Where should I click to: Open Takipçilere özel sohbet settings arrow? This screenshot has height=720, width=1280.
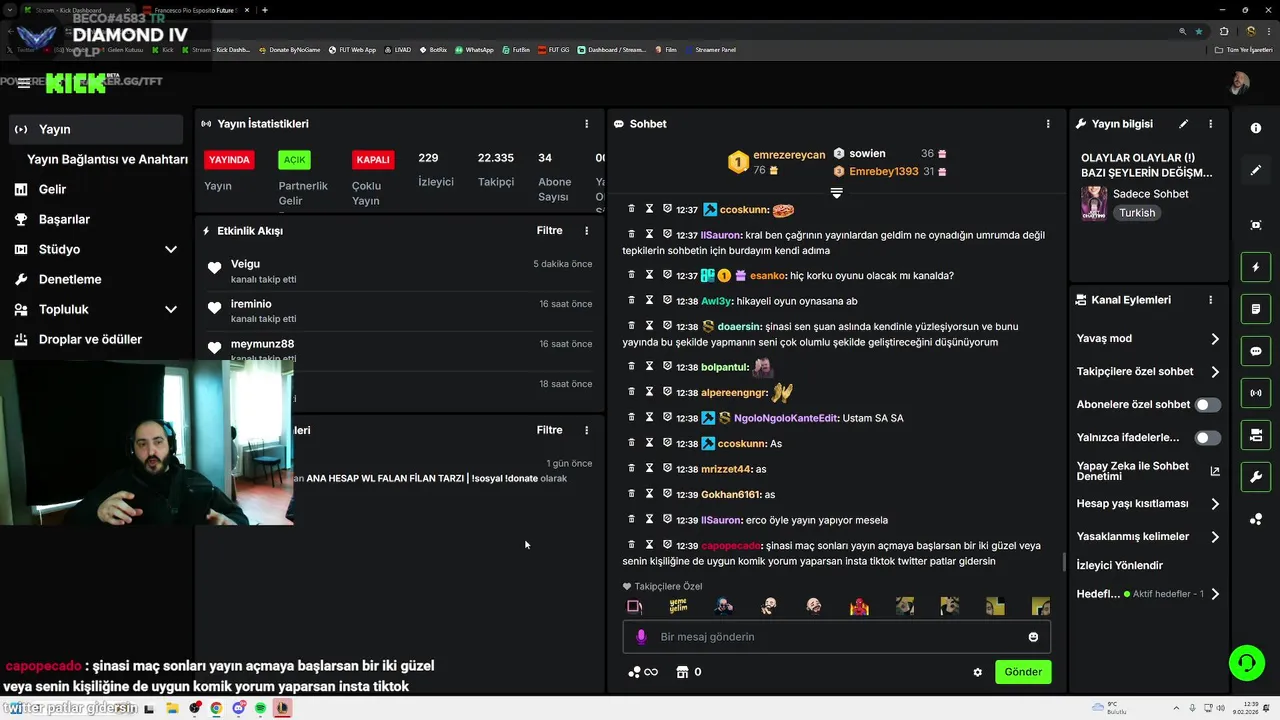(x=1215, y=372)
